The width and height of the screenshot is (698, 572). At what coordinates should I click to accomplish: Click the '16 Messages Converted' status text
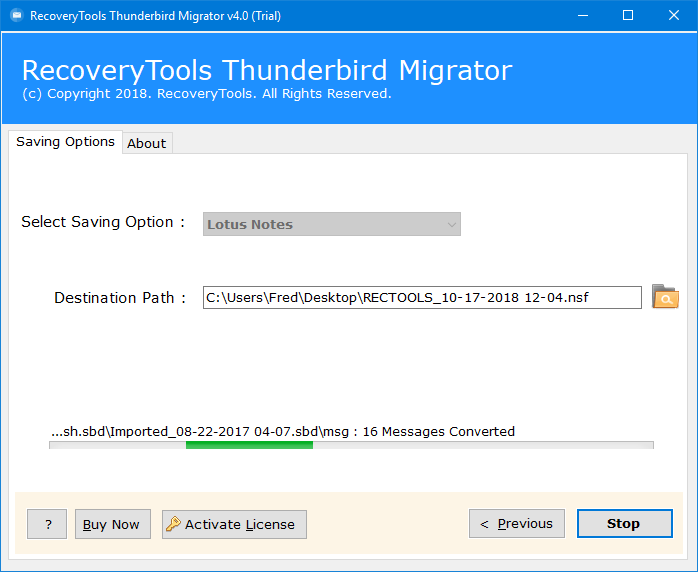(x=438, y=431)
